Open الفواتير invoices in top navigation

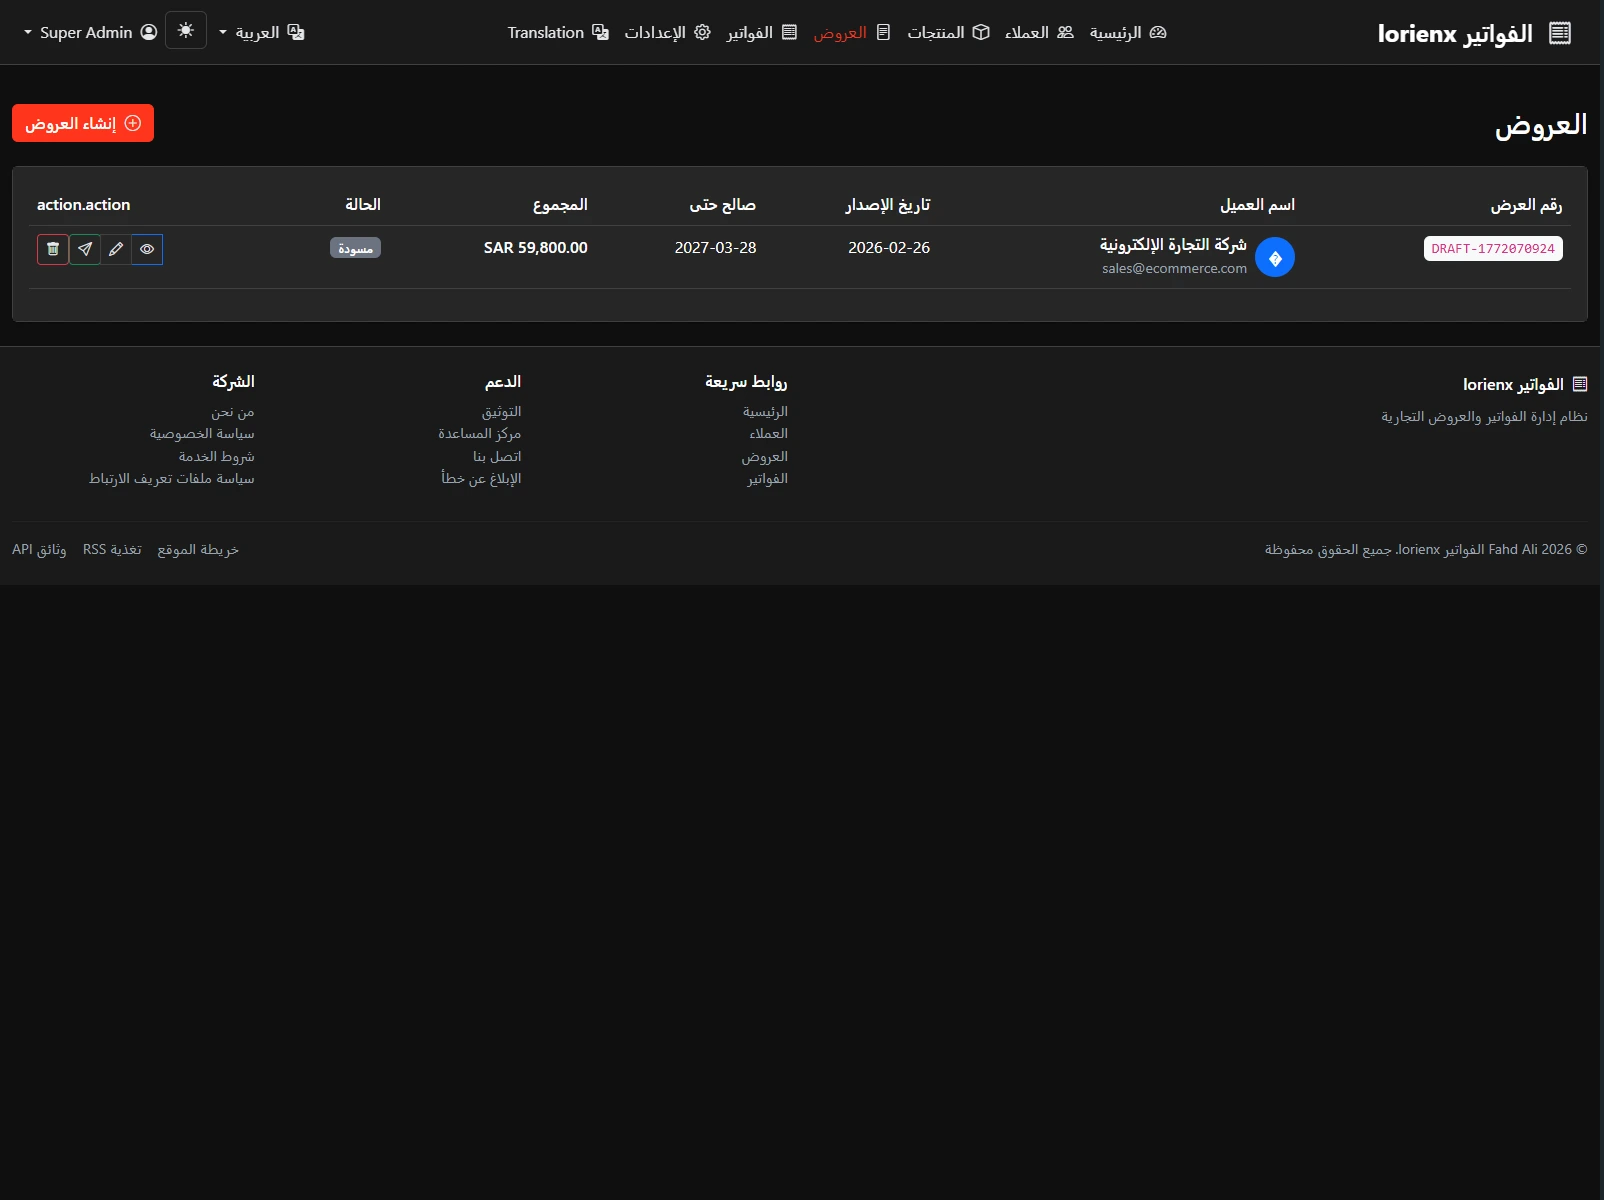click(x=761, y=32)
